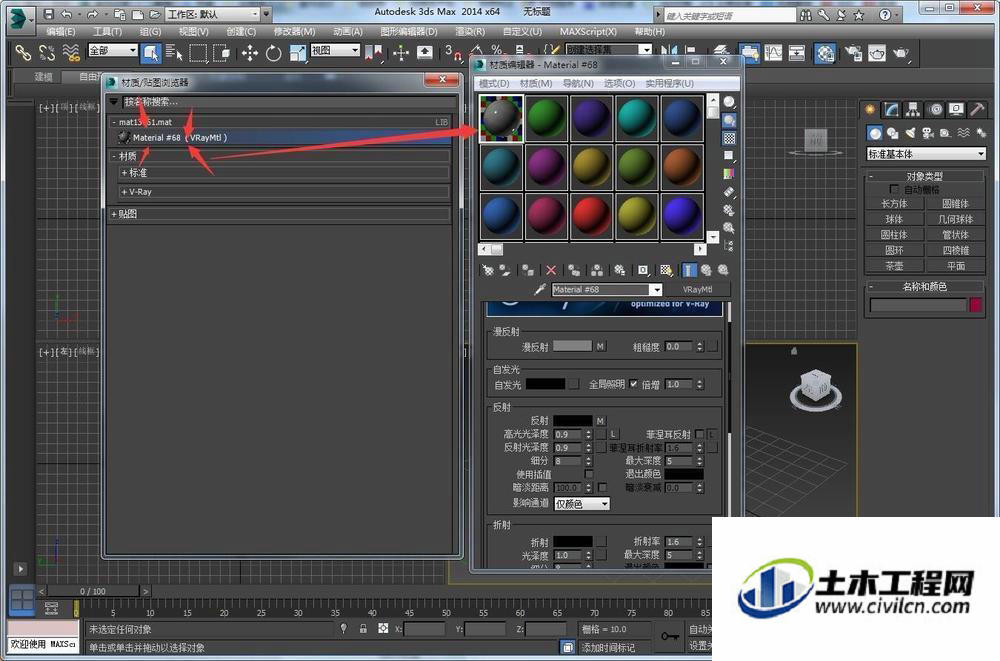This screenshot has height=661, width=1000.
Task: Click the VRayMtl material type button
Action: coord(697,290)
